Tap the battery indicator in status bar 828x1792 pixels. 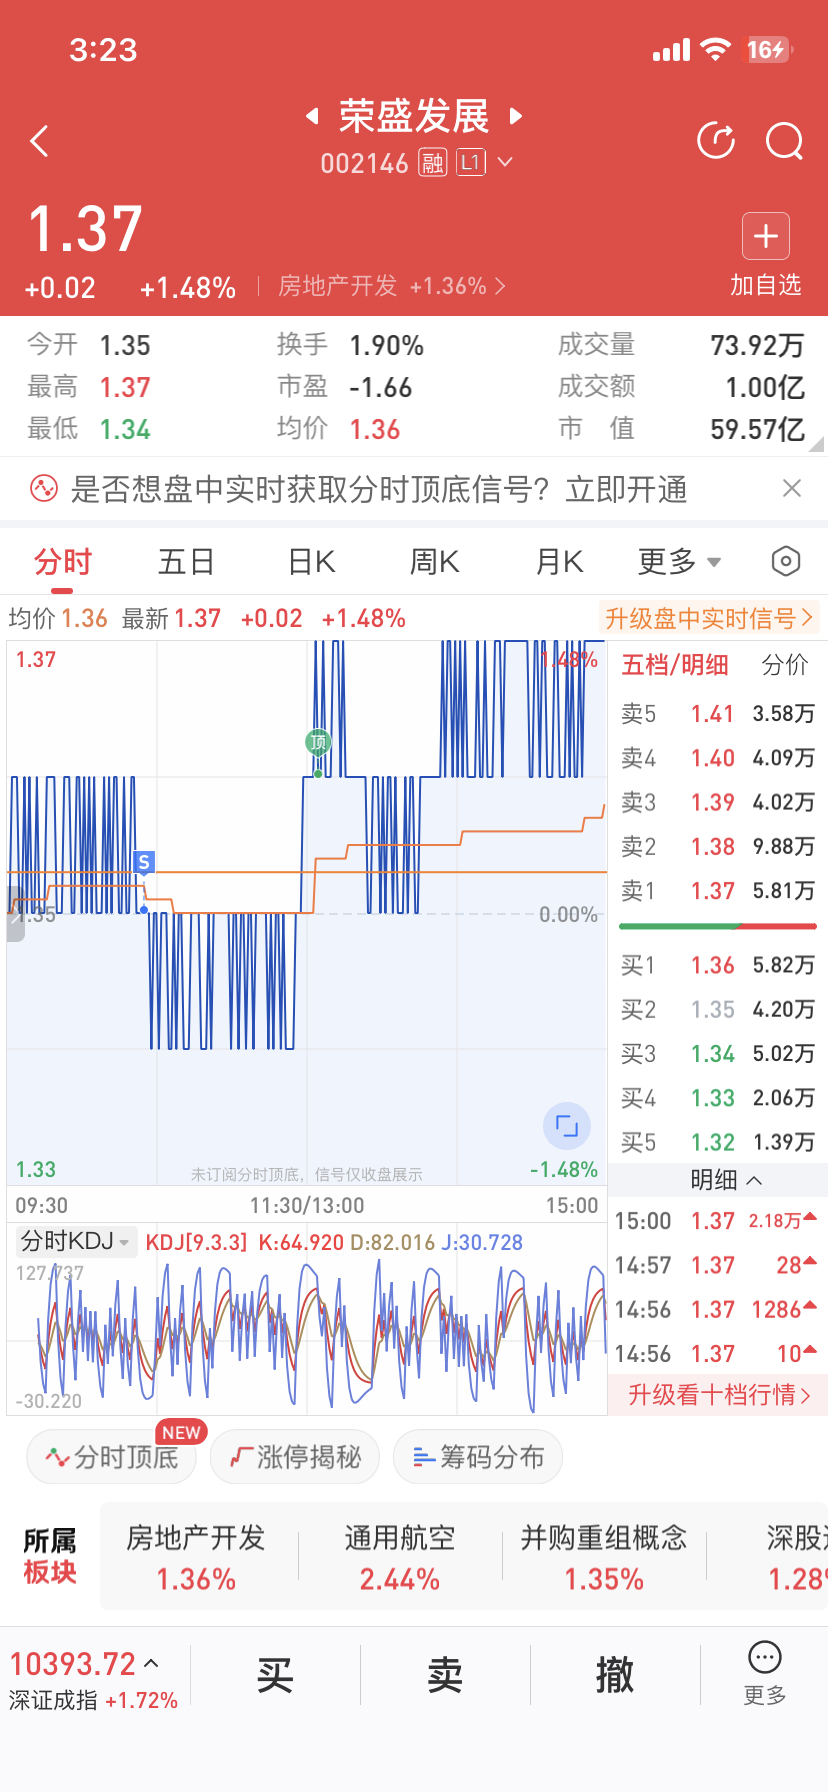[x=769, y=49]
